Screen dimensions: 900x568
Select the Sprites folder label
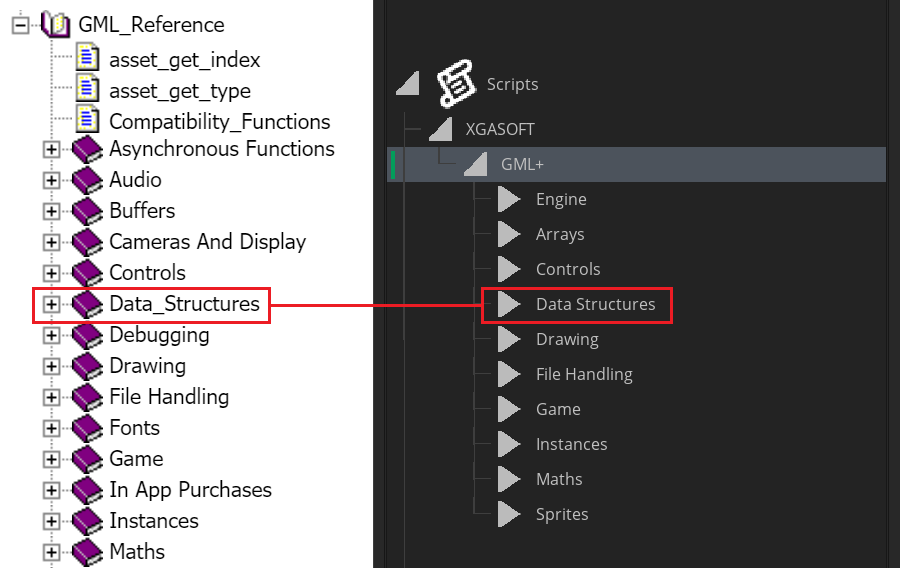pyautogui.click(x=562, y=514)
